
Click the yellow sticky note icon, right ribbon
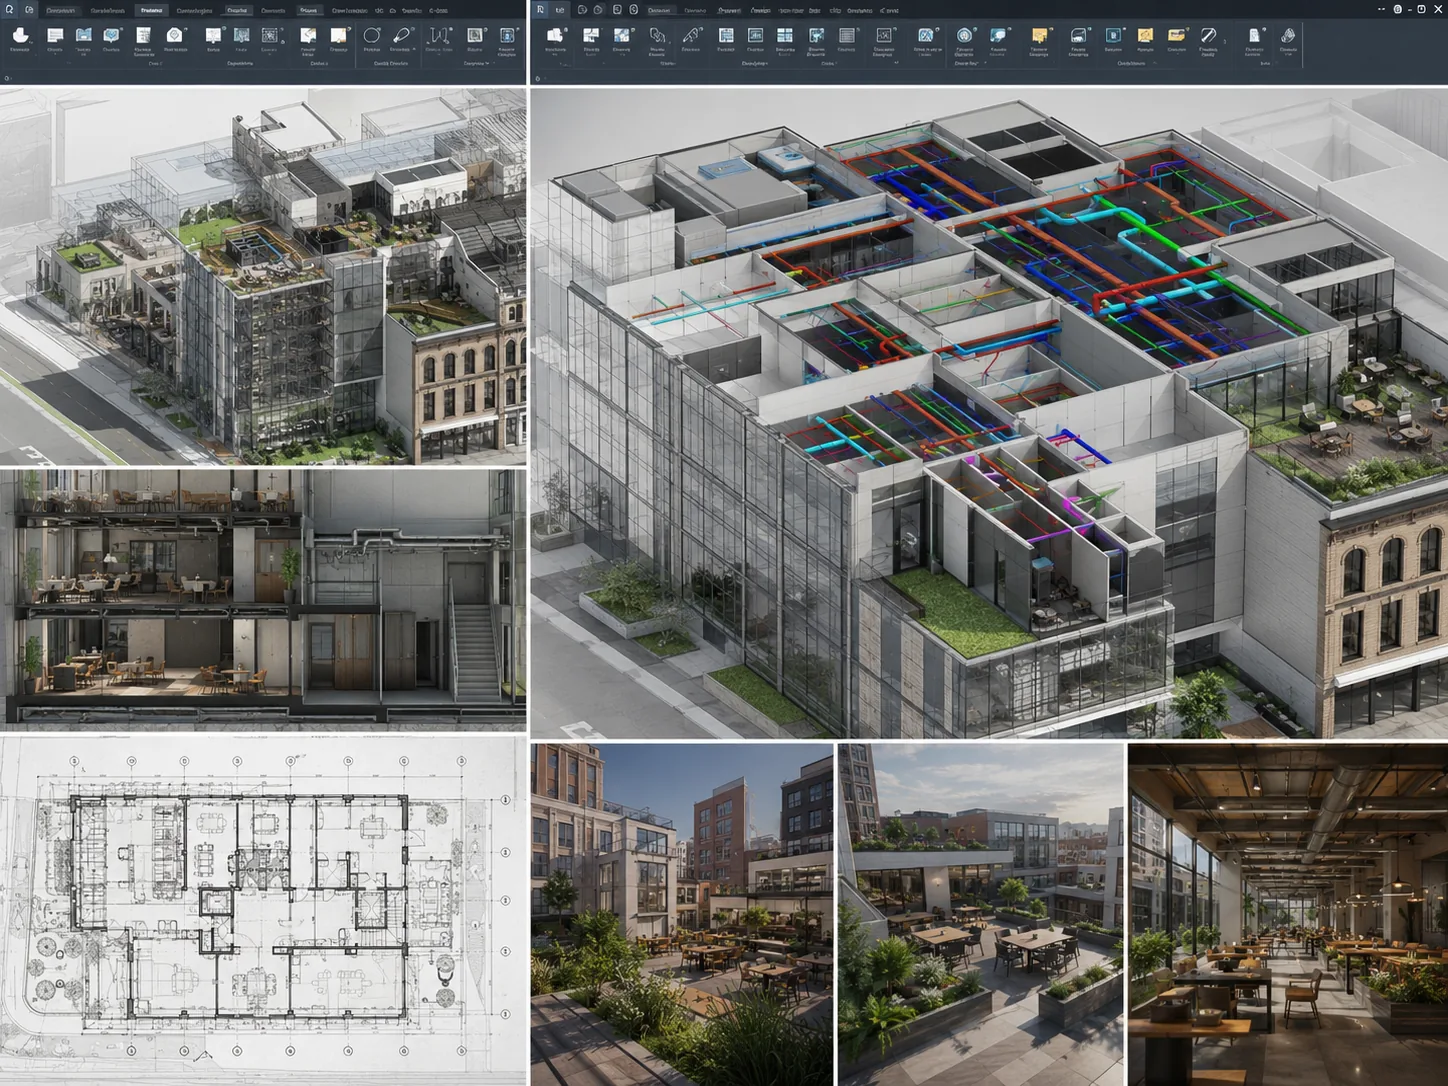click(1040, 35)
